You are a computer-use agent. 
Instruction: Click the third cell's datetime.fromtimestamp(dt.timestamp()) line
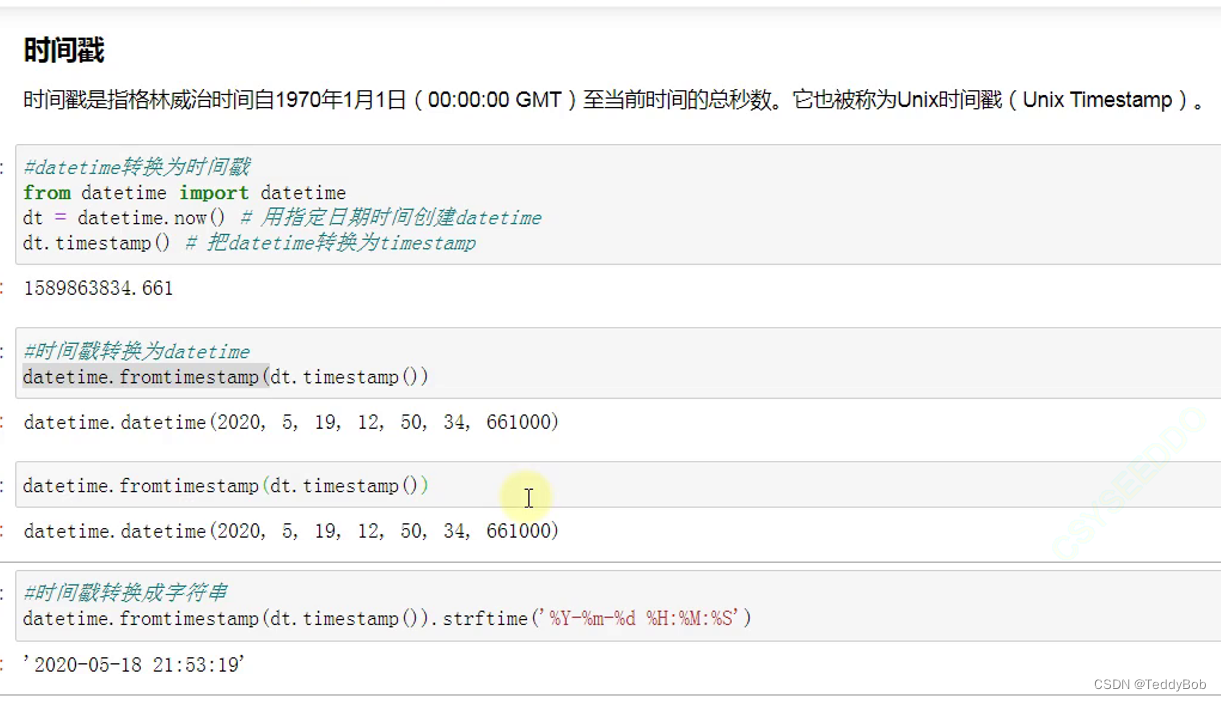point(226,486)
